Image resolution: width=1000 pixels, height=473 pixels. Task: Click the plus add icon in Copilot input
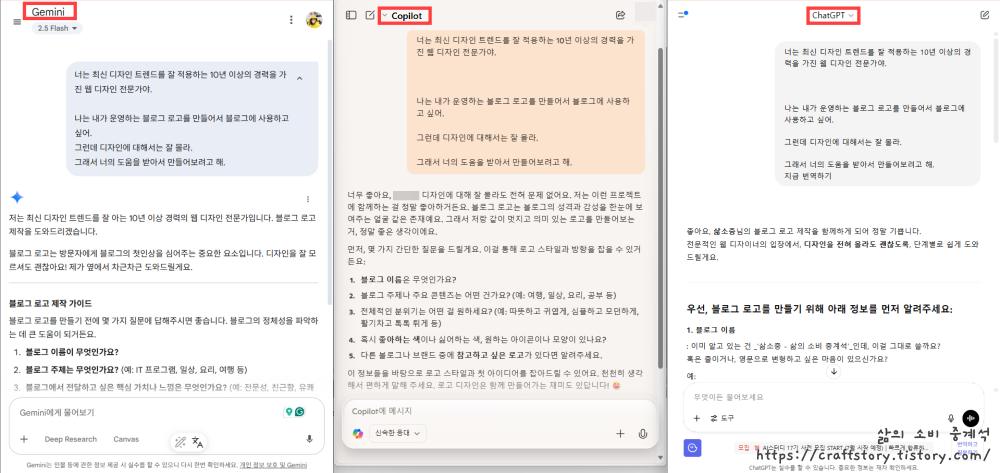pos(620,433)
